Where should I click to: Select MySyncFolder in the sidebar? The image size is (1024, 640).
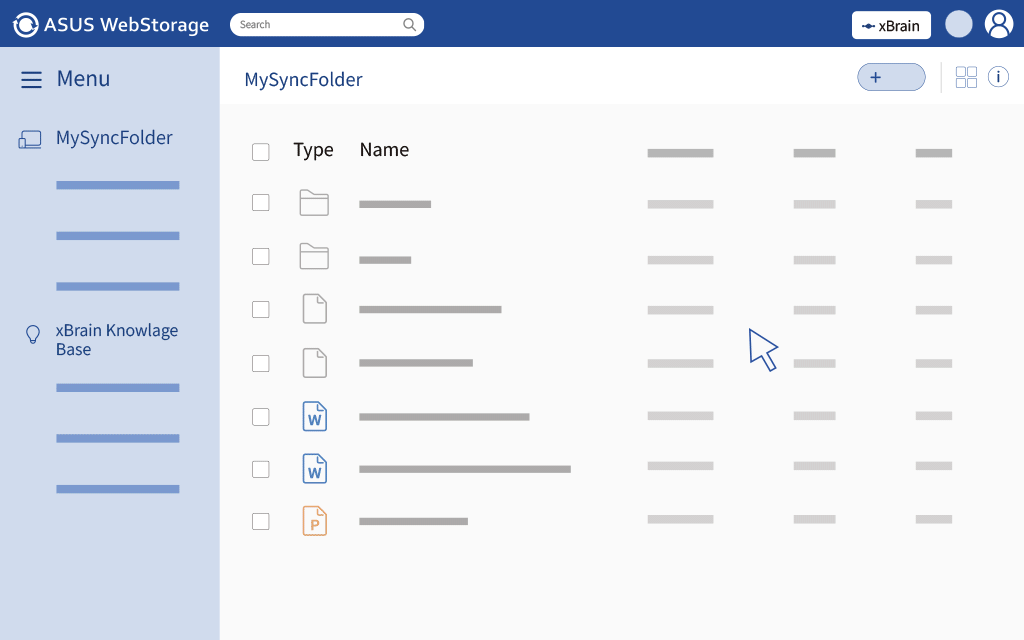click(114, 138)
